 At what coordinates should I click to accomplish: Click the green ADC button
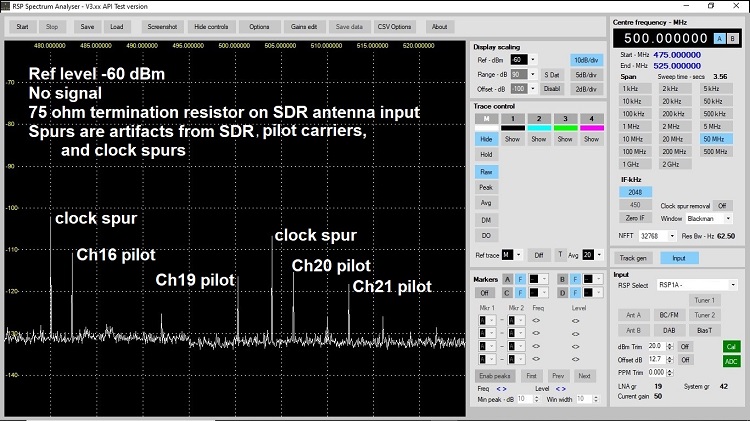click(731, 359)
